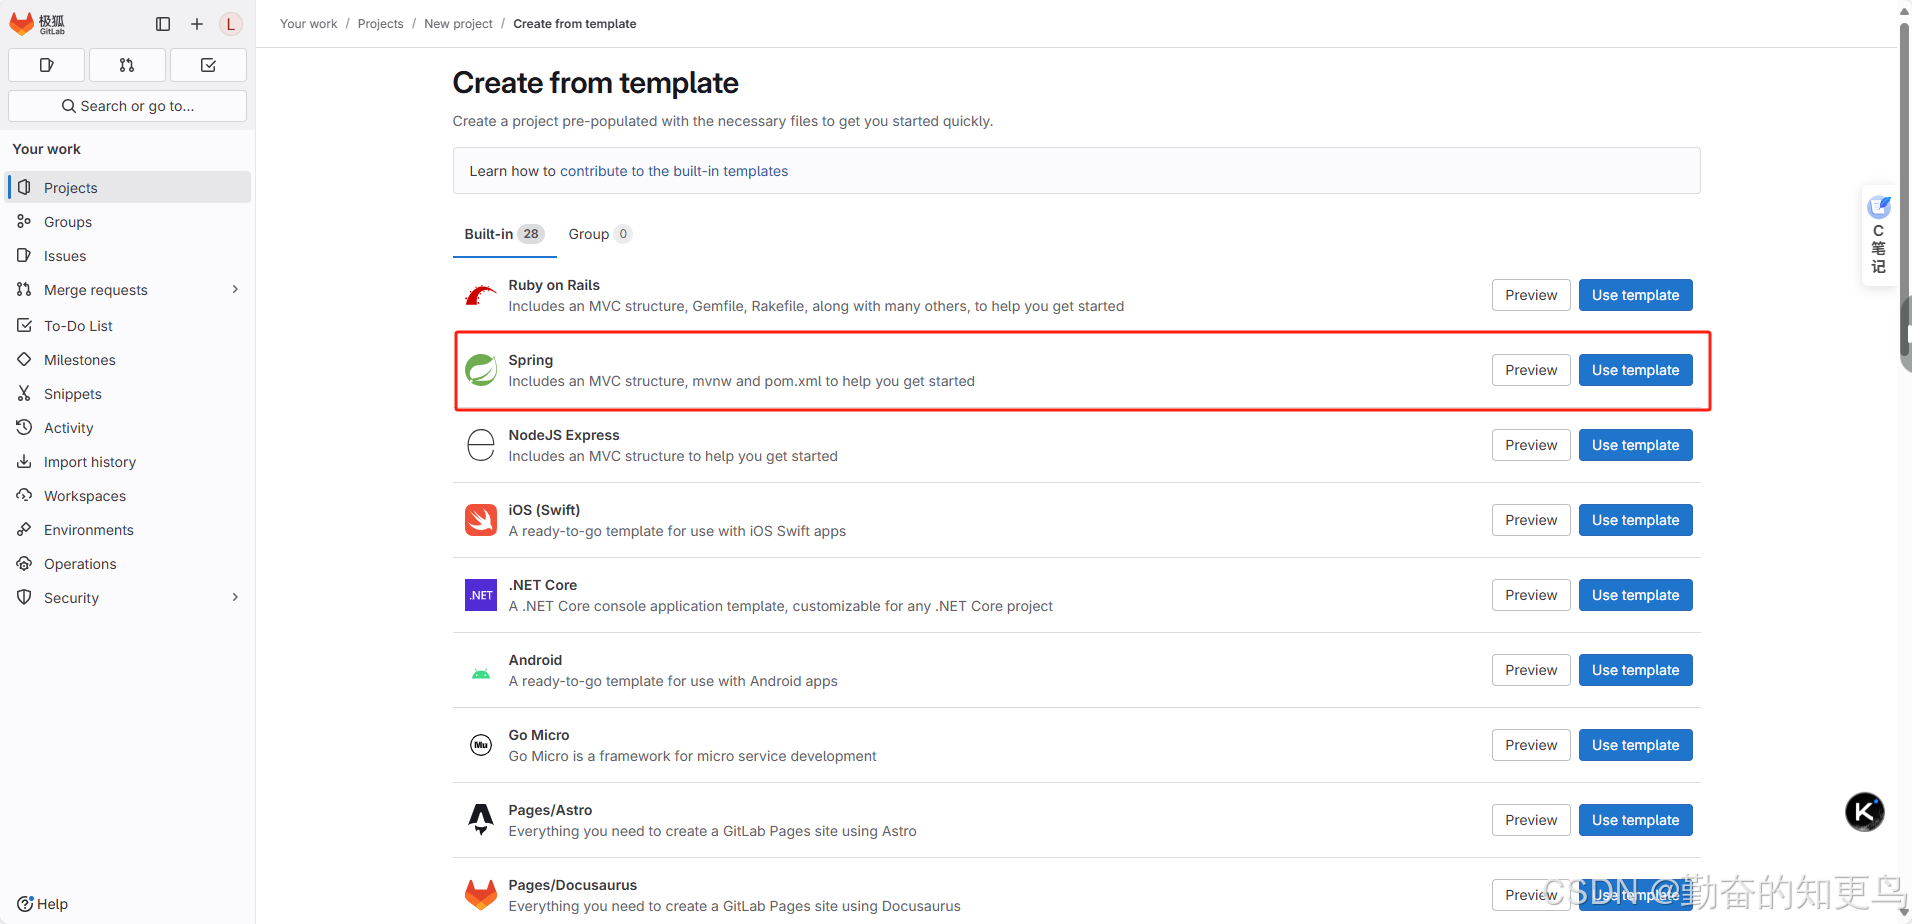1912x924 pixels.
Task: Use the iOS (Swift) template
Action: point(1635,520)
